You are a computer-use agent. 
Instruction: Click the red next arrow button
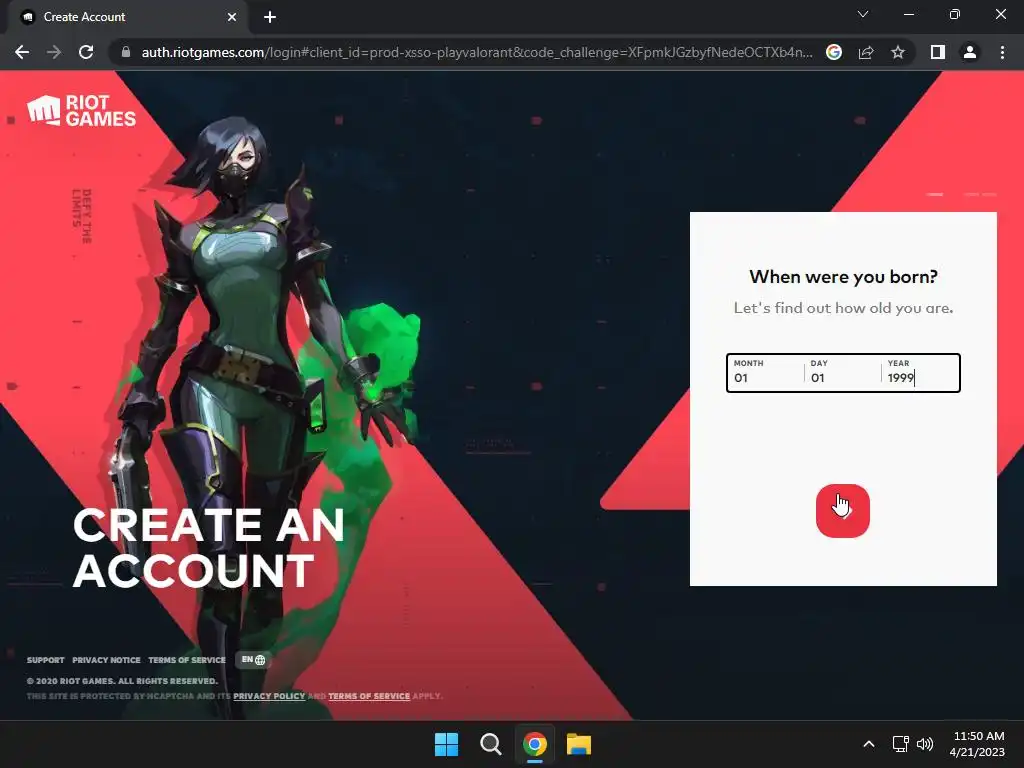(x=842, y=511)
